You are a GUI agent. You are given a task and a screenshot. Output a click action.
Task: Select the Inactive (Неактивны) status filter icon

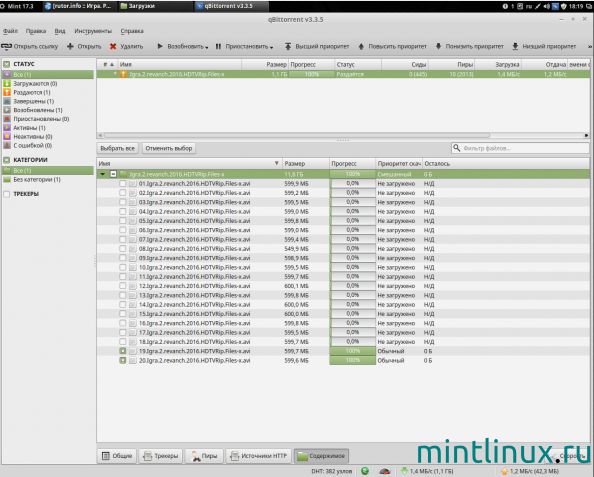point(7,136)
